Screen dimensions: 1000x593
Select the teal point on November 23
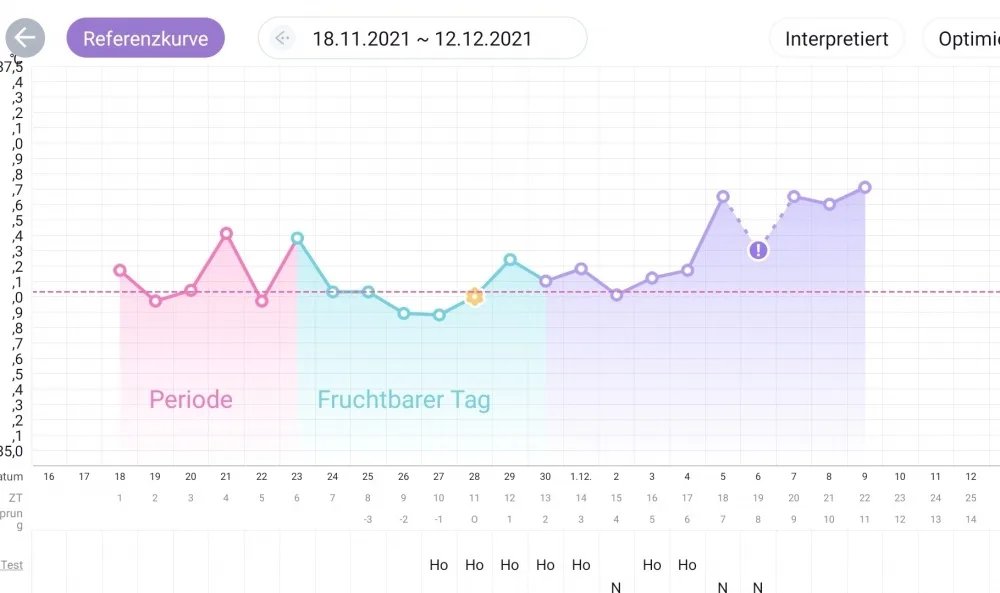click(297, 238)
